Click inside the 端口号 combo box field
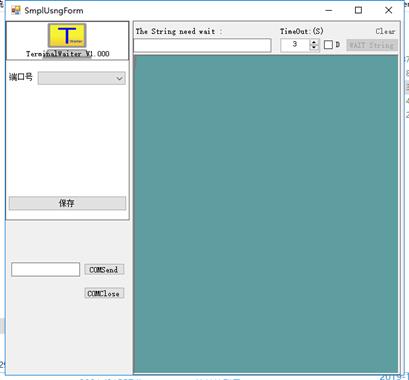 point(82,78)
